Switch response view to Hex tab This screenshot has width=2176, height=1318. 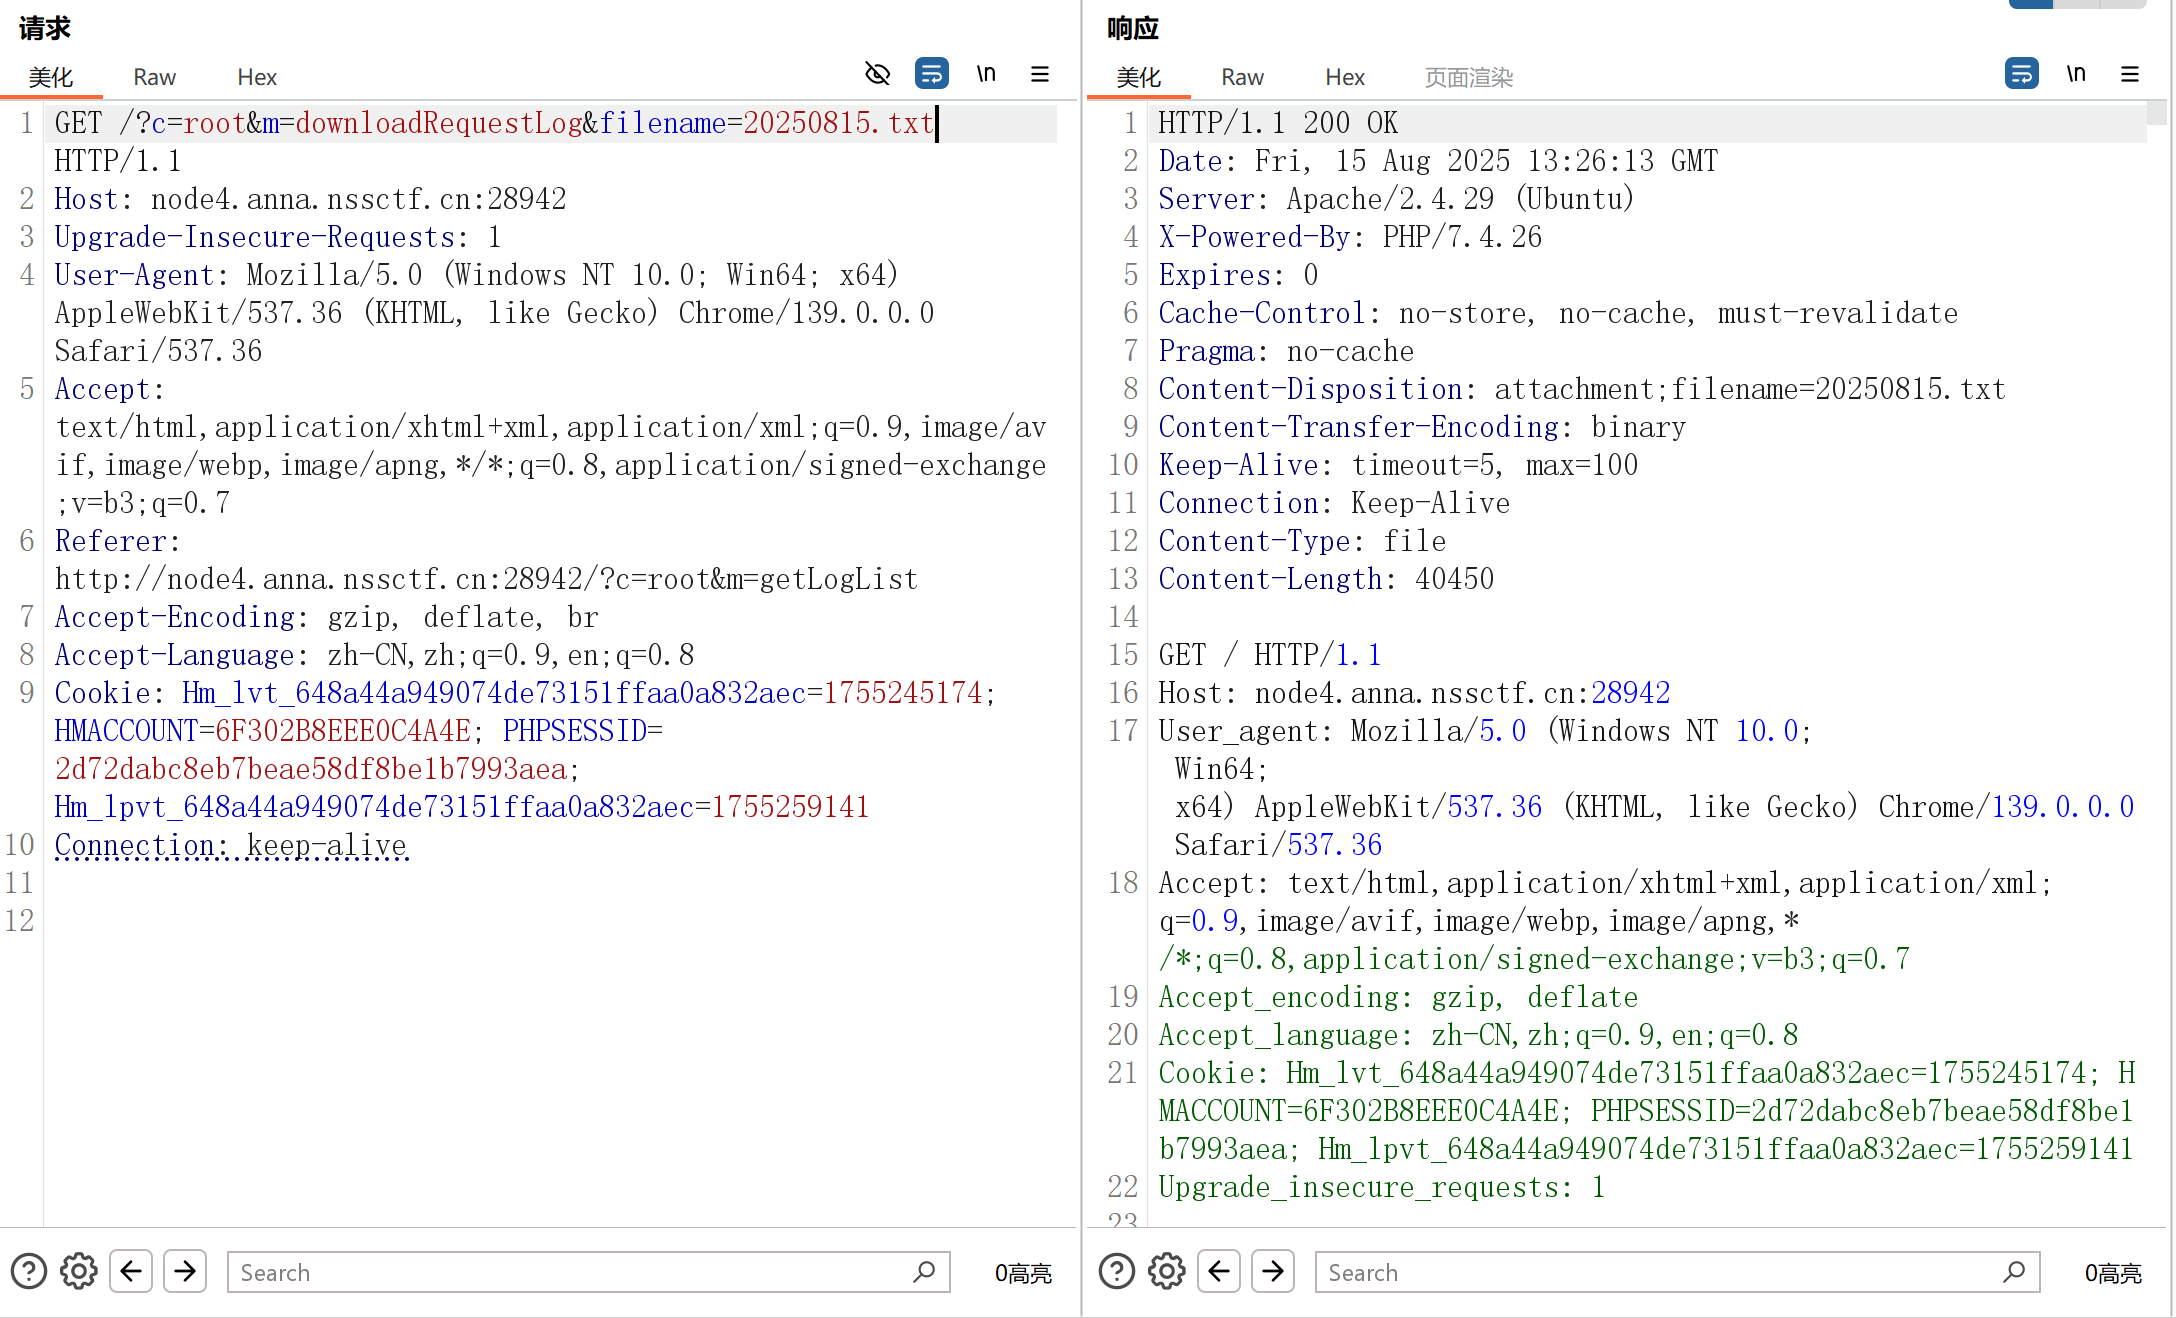(x=1345, y=77)
